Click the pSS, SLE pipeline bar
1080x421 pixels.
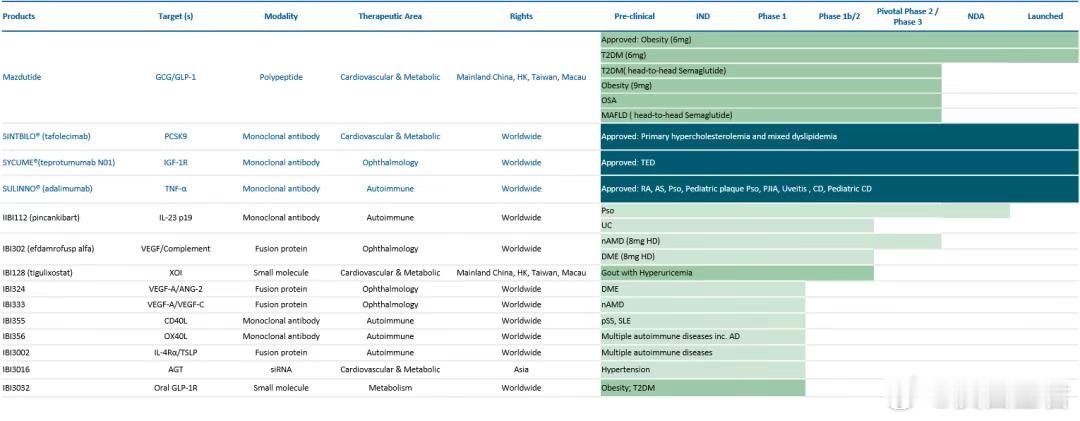(702, 320)
